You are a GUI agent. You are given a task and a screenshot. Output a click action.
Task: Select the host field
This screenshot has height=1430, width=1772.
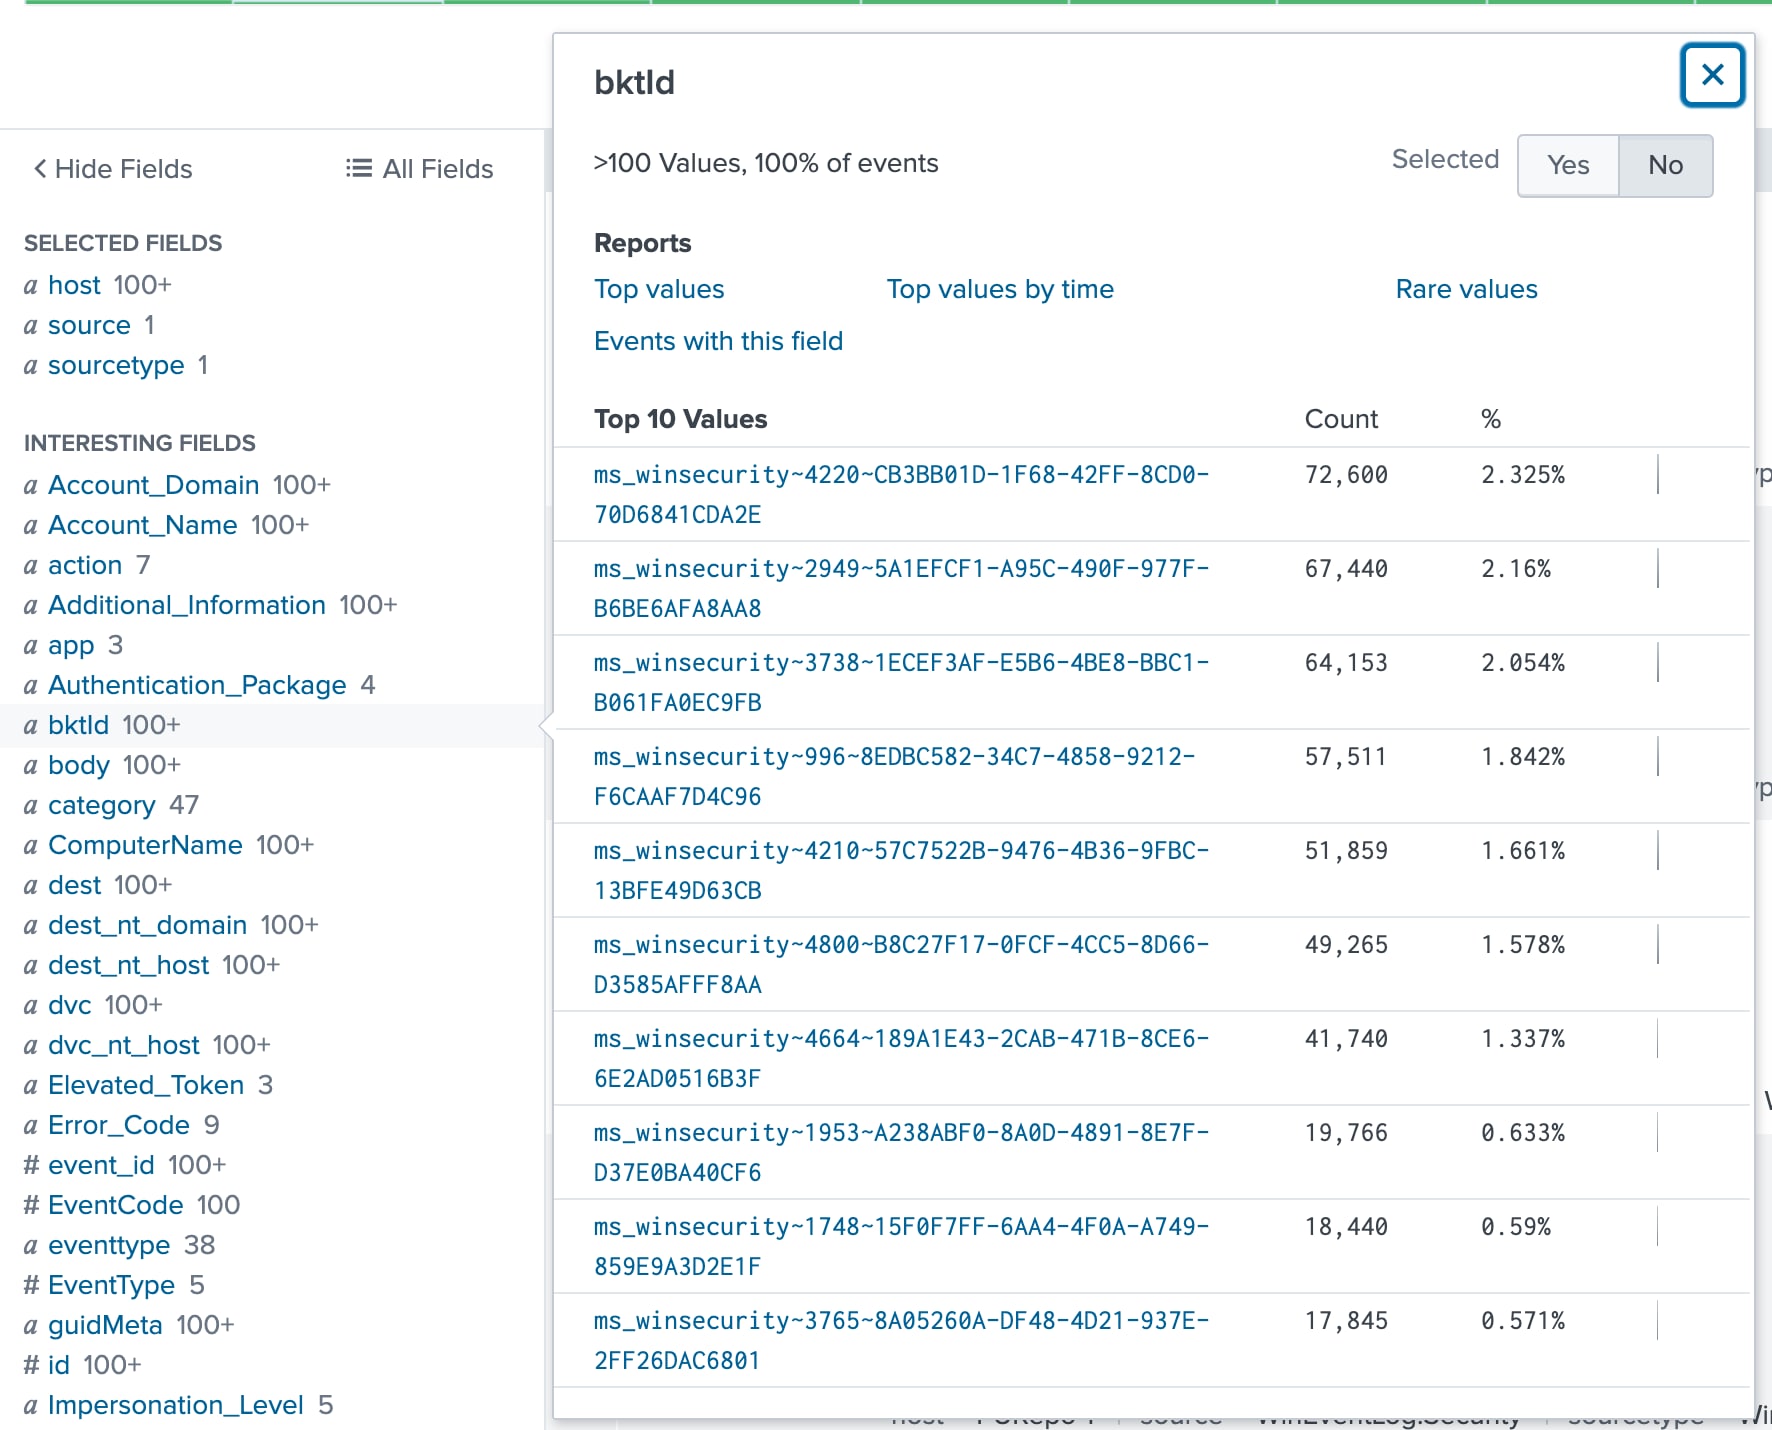[x=74, y=285]
